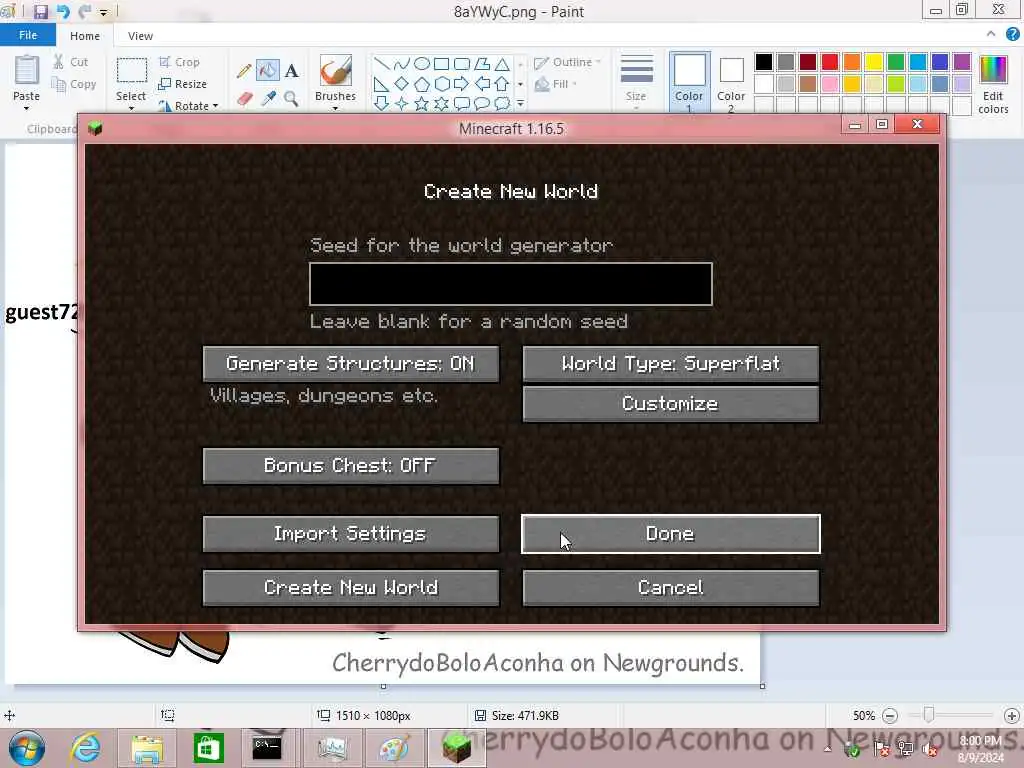Image resolution: width=1024 pixels, height=768 pixels.
Task: Open the shape Outline dropdown in Paint
Action: pyautogui.click(x=567, y=63)
